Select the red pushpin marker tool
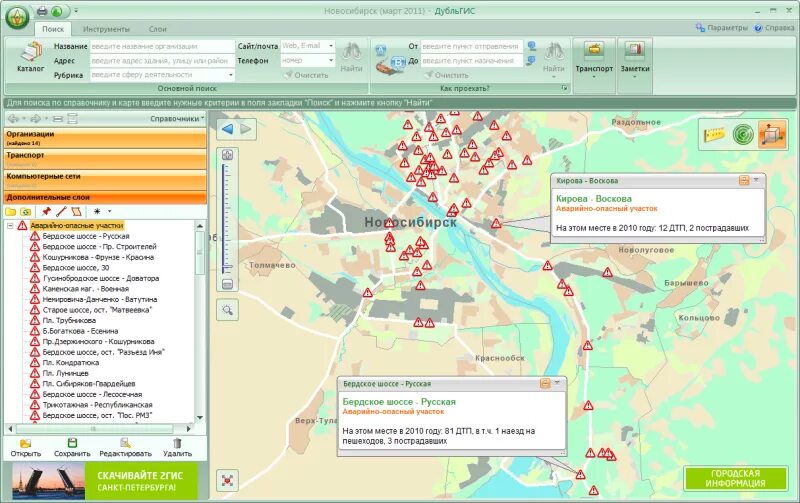The height and width of the screenshot is (503, 800). tap(46, 211)
